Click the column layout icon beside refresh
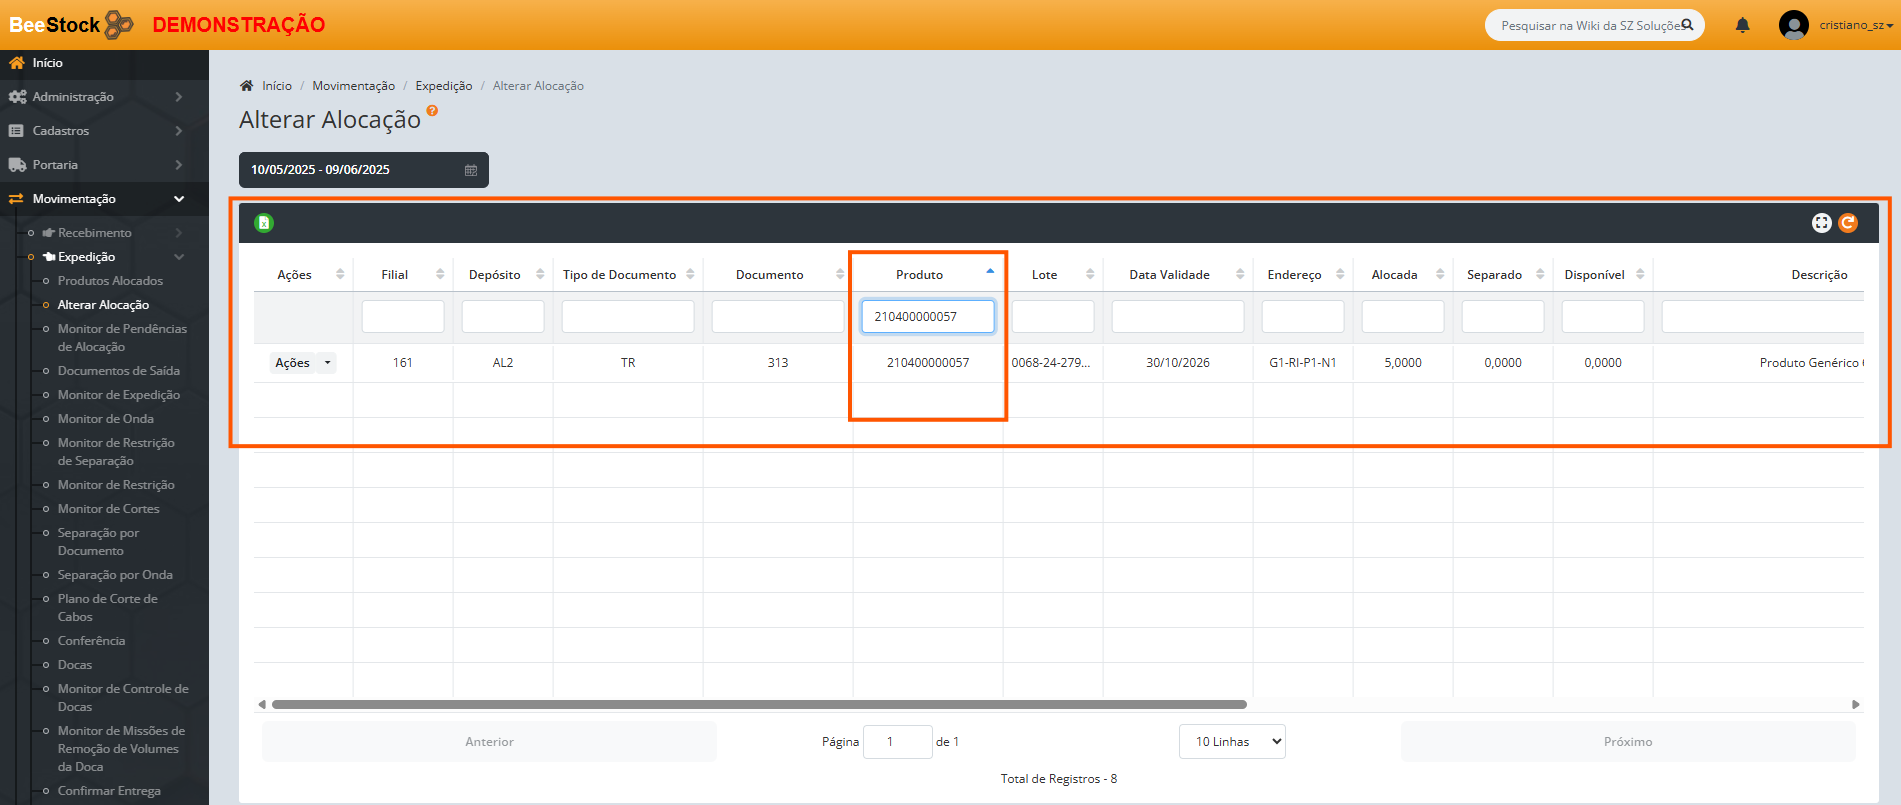This screenshot has height=805, width=1901. click(x=1821, y=223)
